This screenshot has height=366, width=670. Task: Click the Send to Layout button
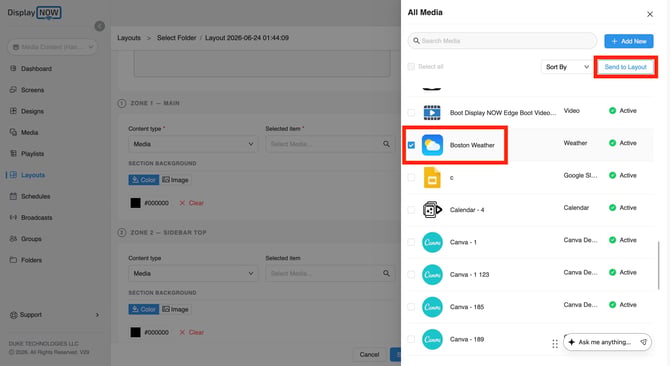[626, 67]
